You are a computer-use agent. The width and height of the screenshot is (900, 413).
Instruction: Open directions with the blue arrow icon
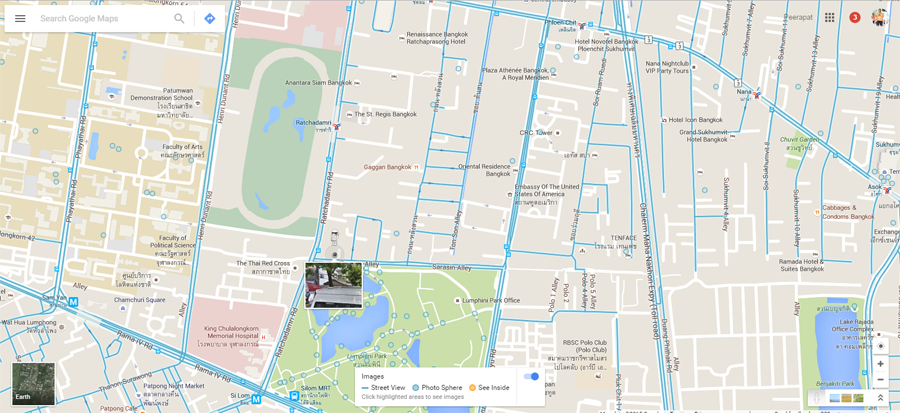pos(210,18)
